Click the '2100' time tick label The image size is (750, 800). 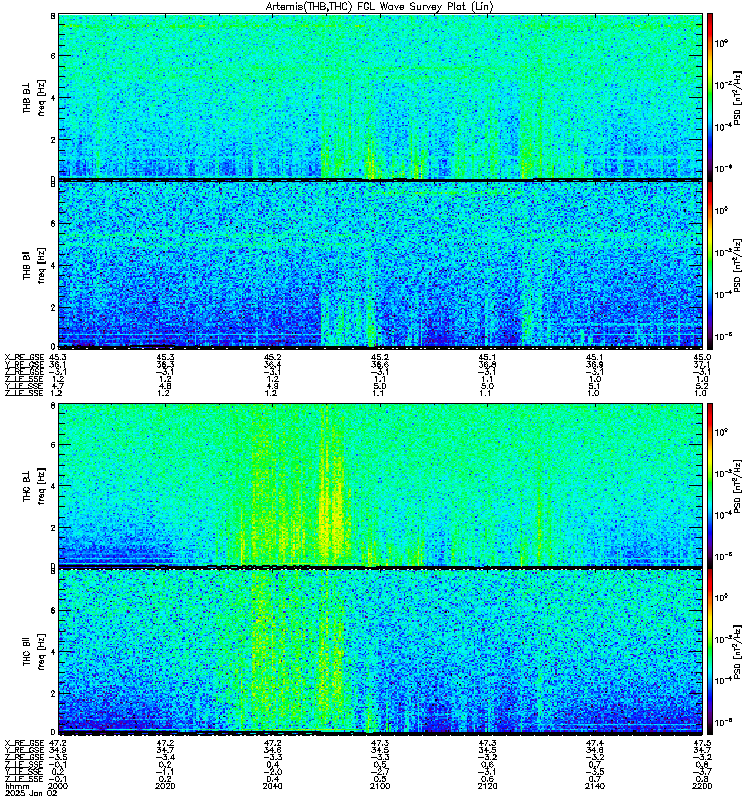(x=380, y=786)
